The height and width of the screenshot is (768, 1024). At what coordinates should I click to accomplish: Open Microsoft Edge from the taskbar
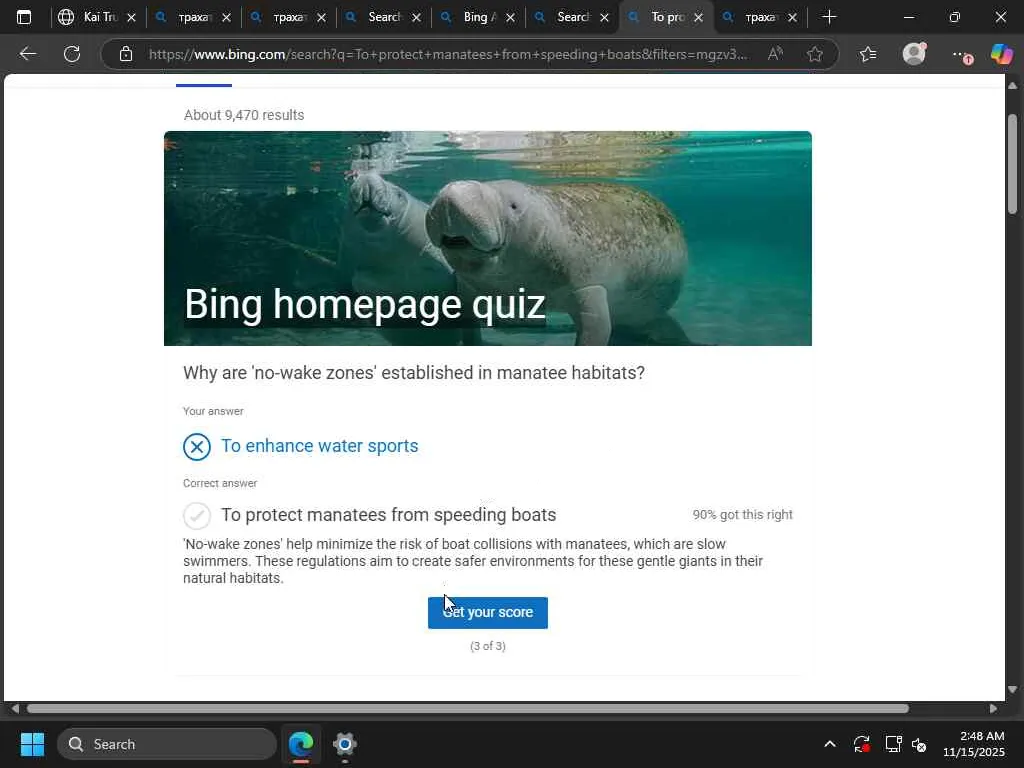click(301, 744)
